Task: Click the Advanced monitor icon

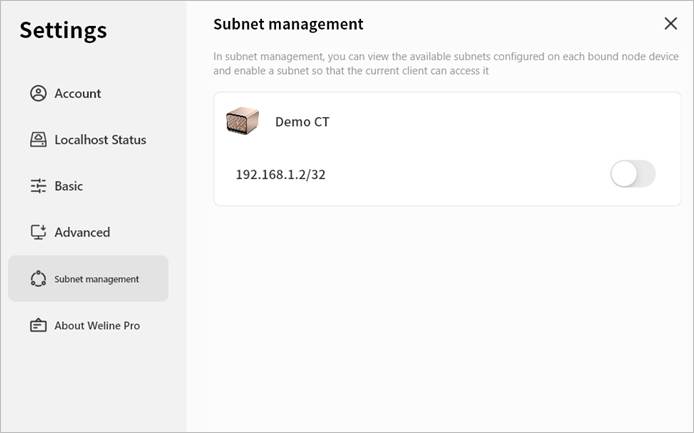Action: tap(39, 232)
